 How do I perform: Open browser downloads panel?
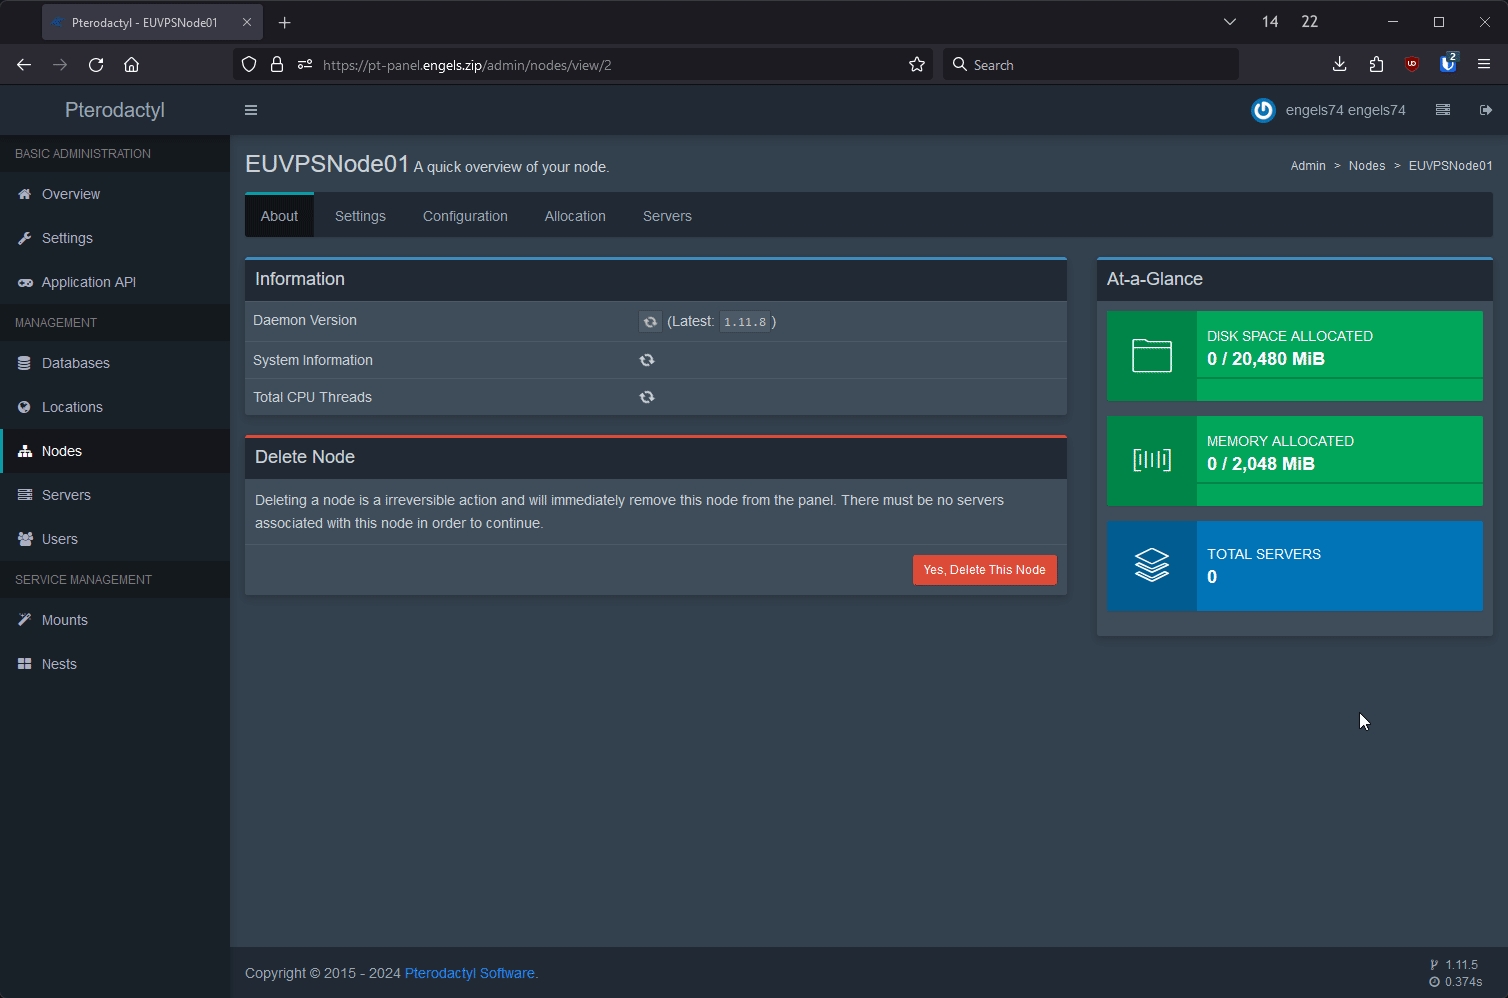click(x=1340, y=65)
